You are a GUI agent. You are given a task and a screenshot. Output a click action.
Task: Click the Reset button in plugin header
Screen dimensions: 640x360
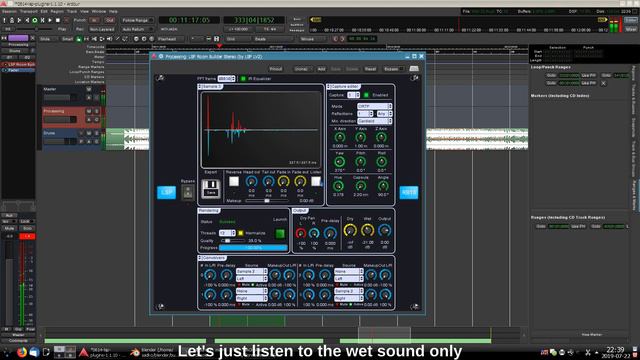pyautogui.click(x=370, y=69)
